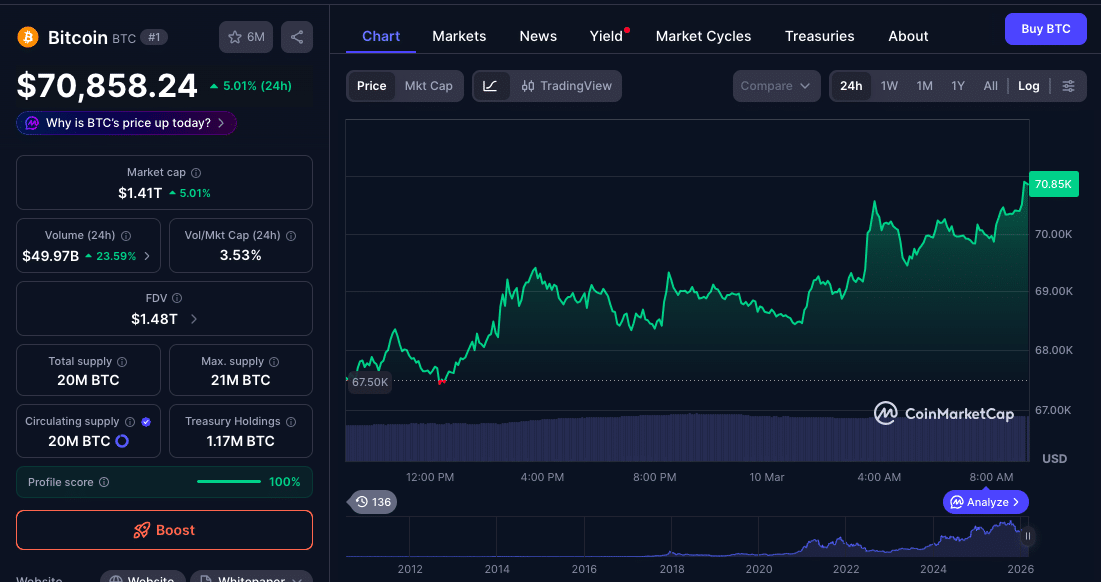
Task: Click the verified circulating supply badge
Action: tap(146, 422)
